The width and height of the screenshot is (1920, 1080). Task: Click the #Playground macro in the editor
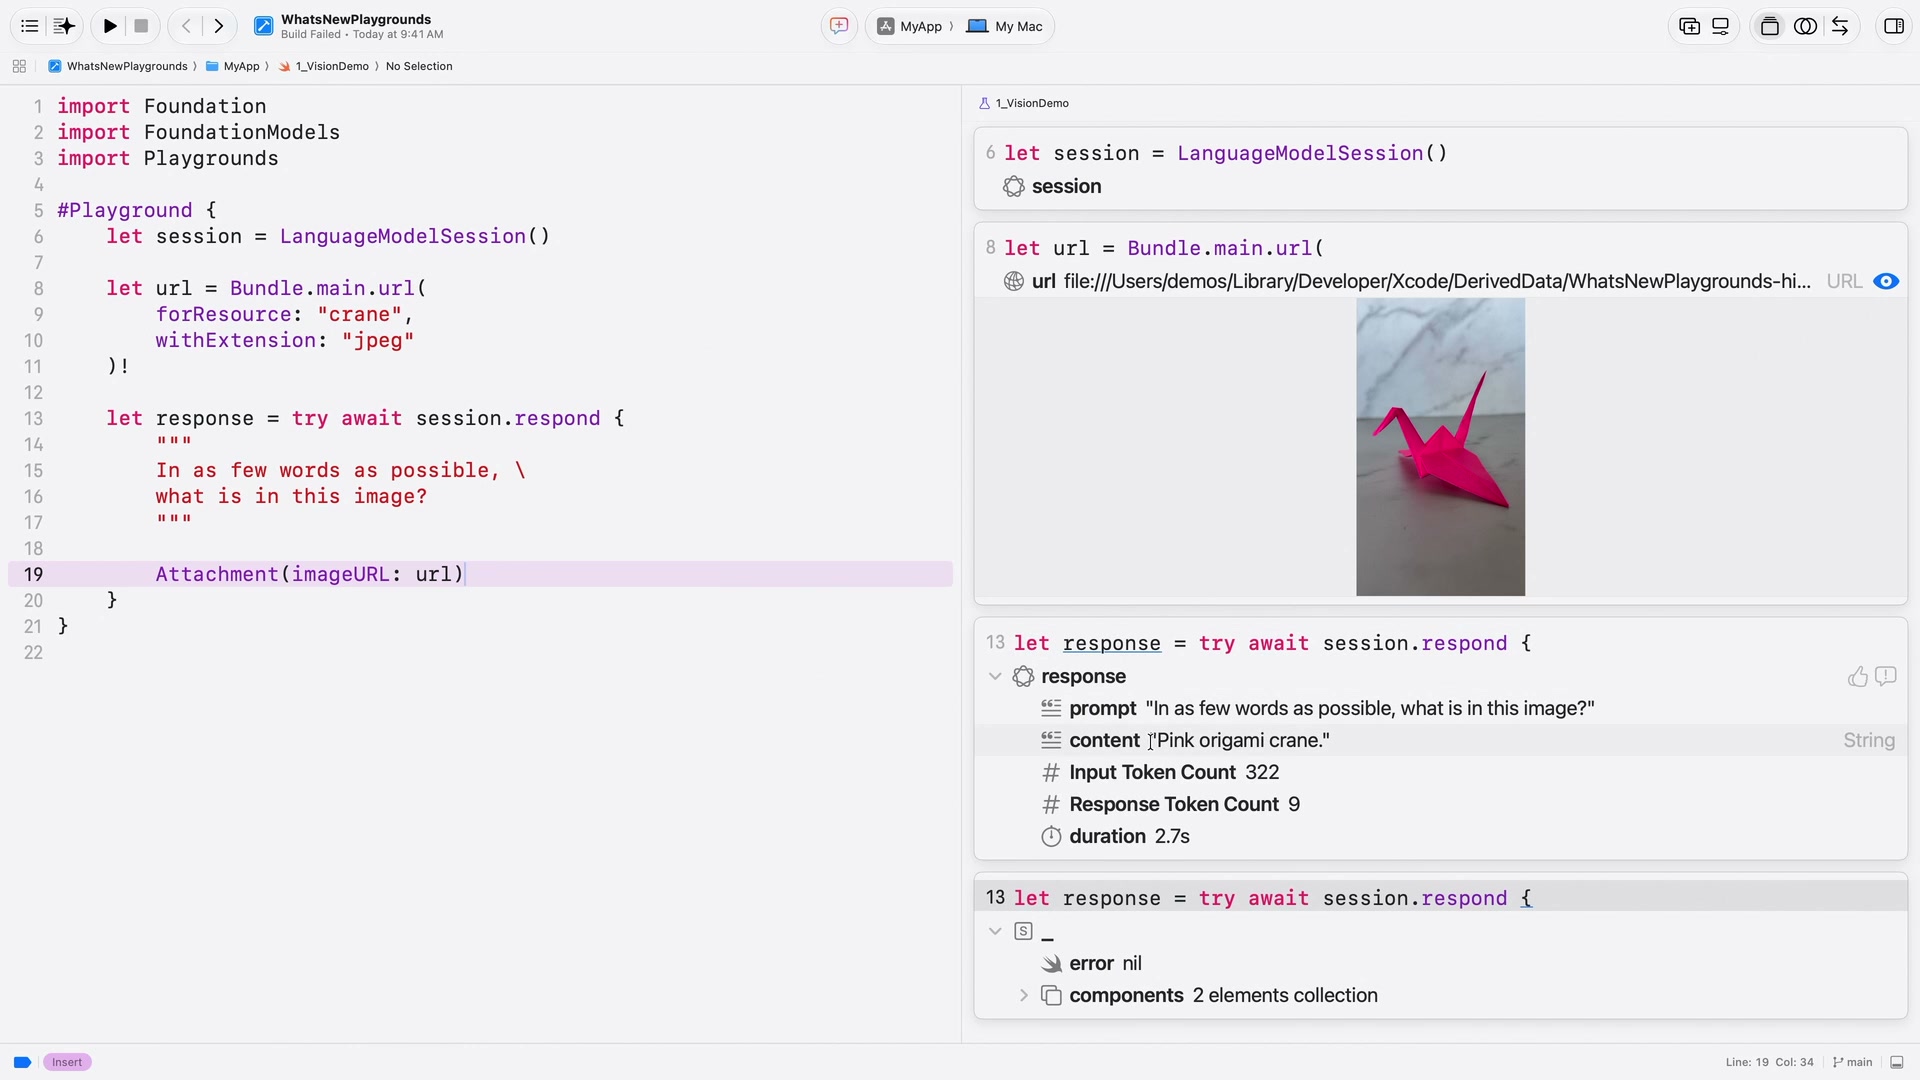pos(124,210)
